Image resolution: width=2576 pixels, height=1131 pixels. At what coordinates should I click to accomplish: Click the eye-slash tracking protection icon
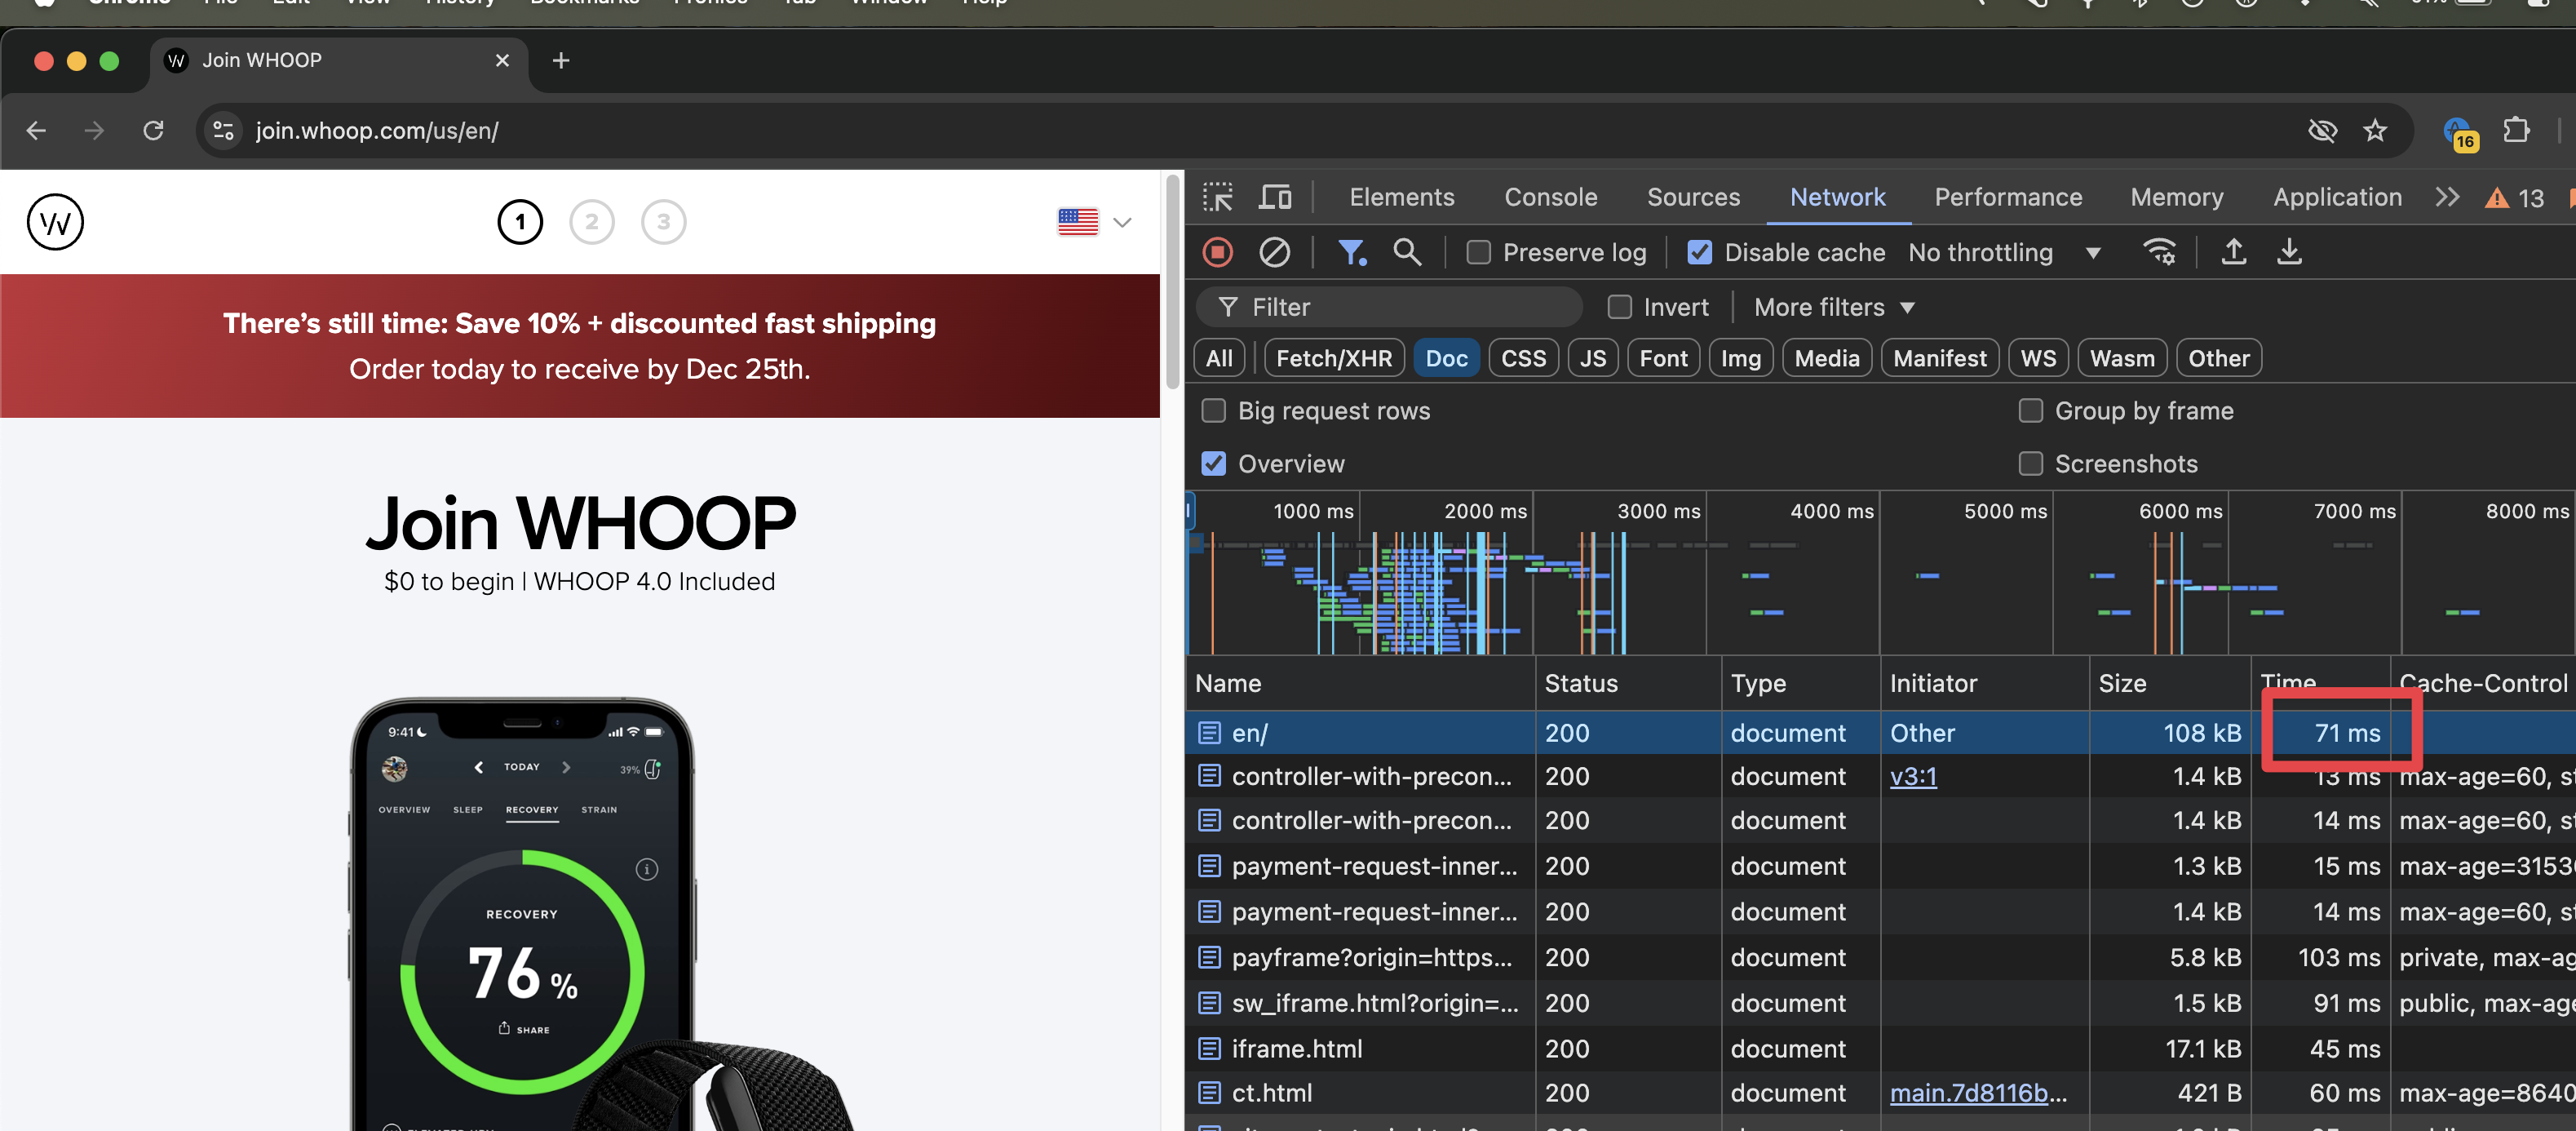coord(2322,130)
